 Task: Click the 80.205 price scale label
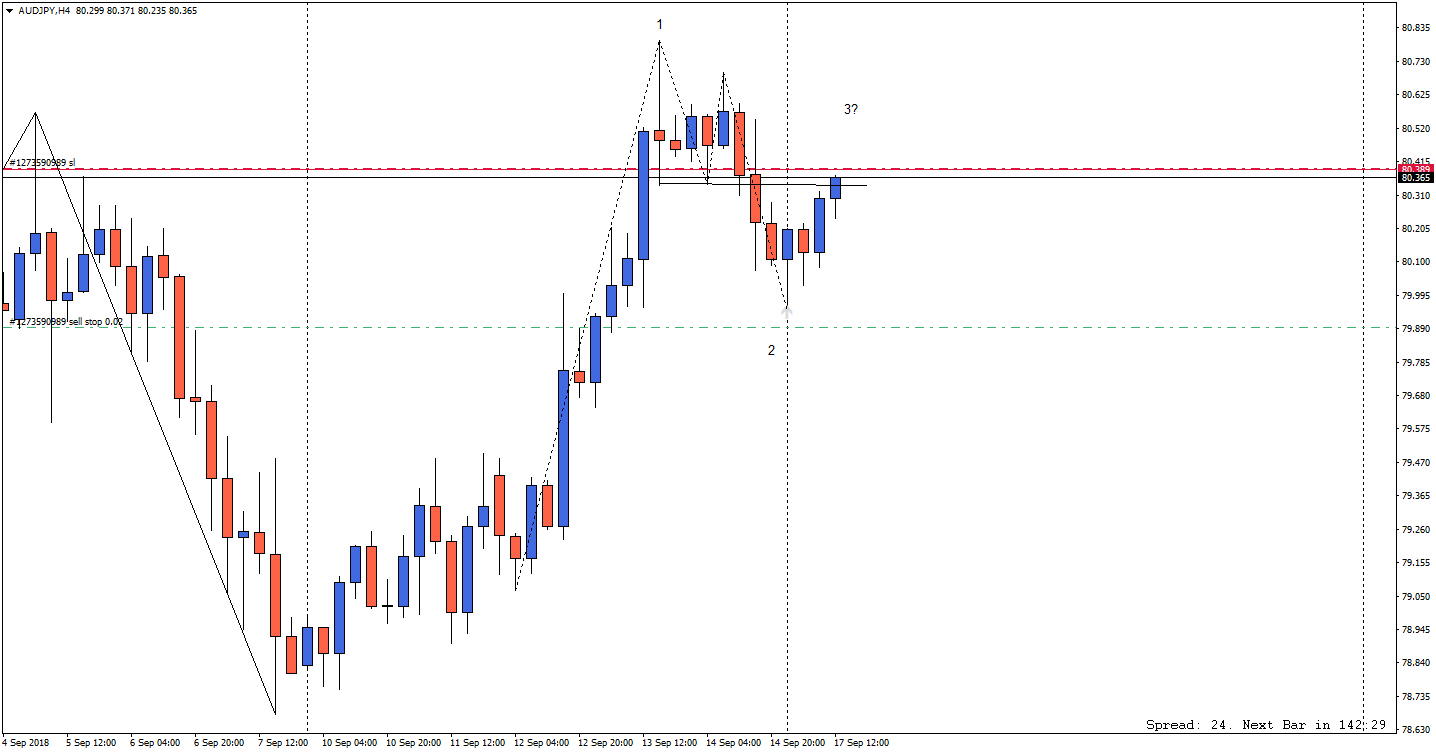(1414, 229)
